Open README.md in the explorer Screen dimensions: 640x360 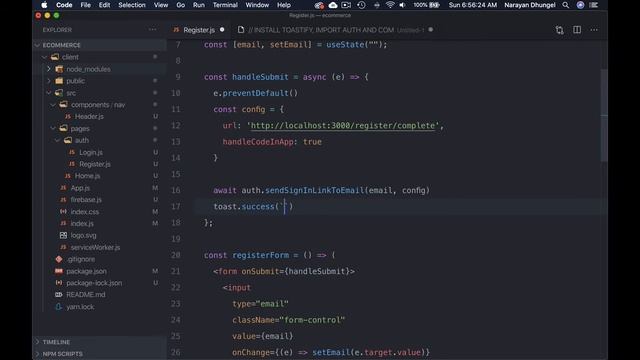pyautogui.click(x=86, y=294)
